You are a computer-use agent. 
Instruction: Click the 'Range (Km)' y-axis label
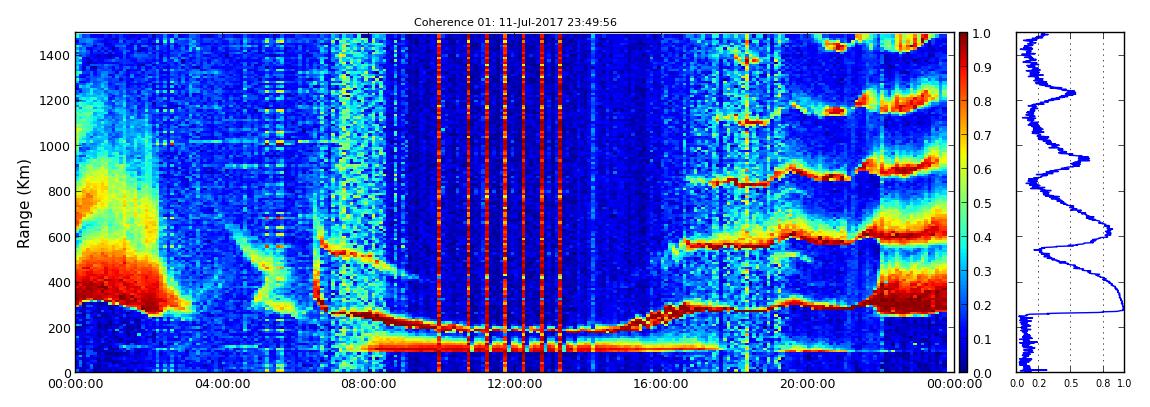(24, 202)
